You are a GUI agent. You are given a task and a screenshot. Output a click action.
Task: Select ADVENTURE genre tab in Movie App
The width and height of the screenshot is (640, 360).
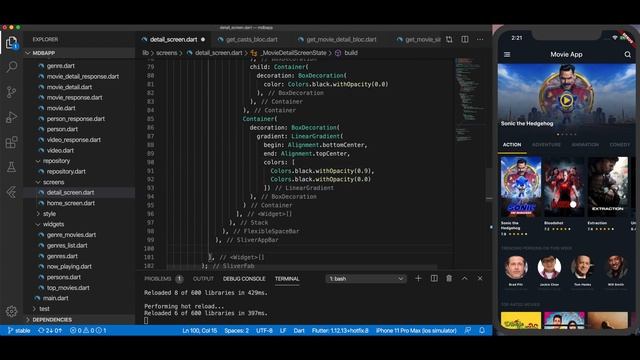[x=546, y=145]
